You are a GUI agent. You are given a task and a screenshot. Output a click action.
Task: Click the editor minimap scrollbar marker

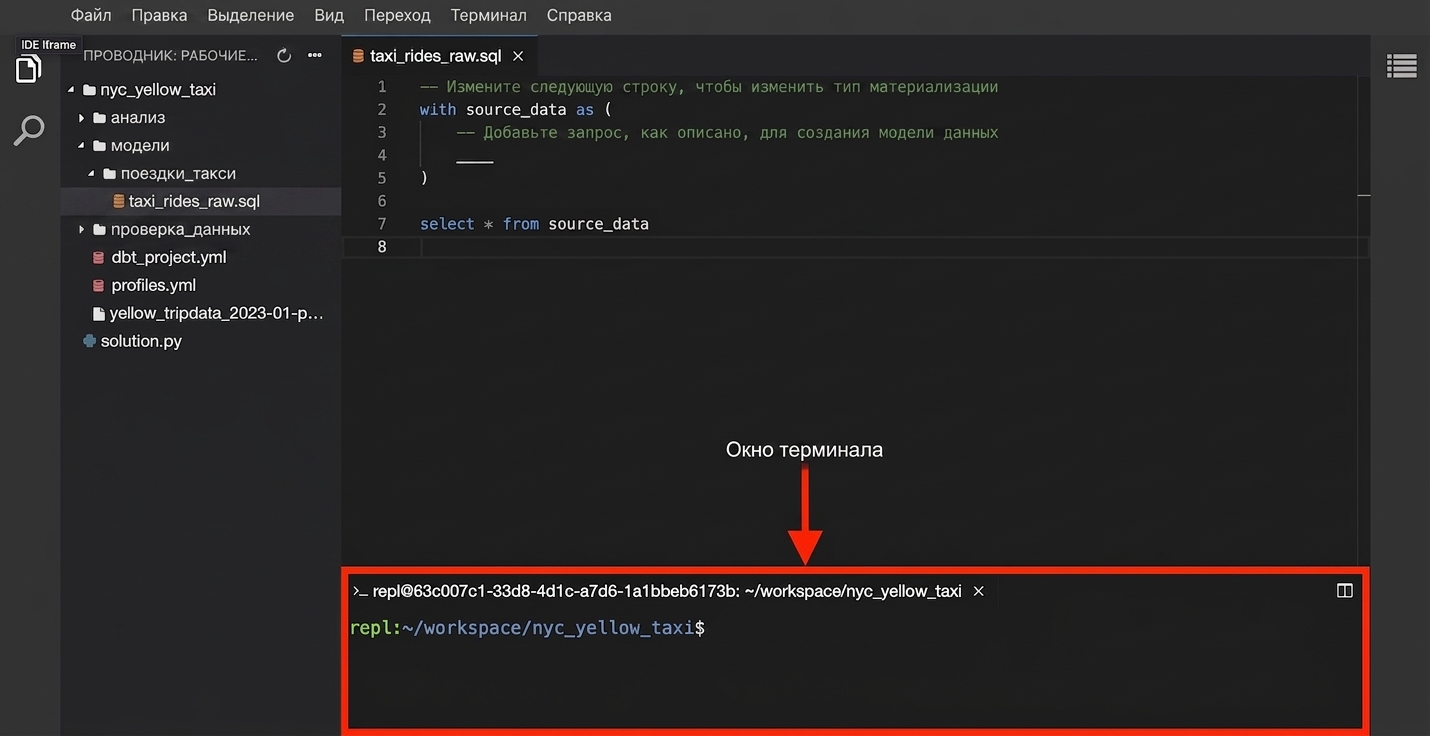[x=1364, y=196]
